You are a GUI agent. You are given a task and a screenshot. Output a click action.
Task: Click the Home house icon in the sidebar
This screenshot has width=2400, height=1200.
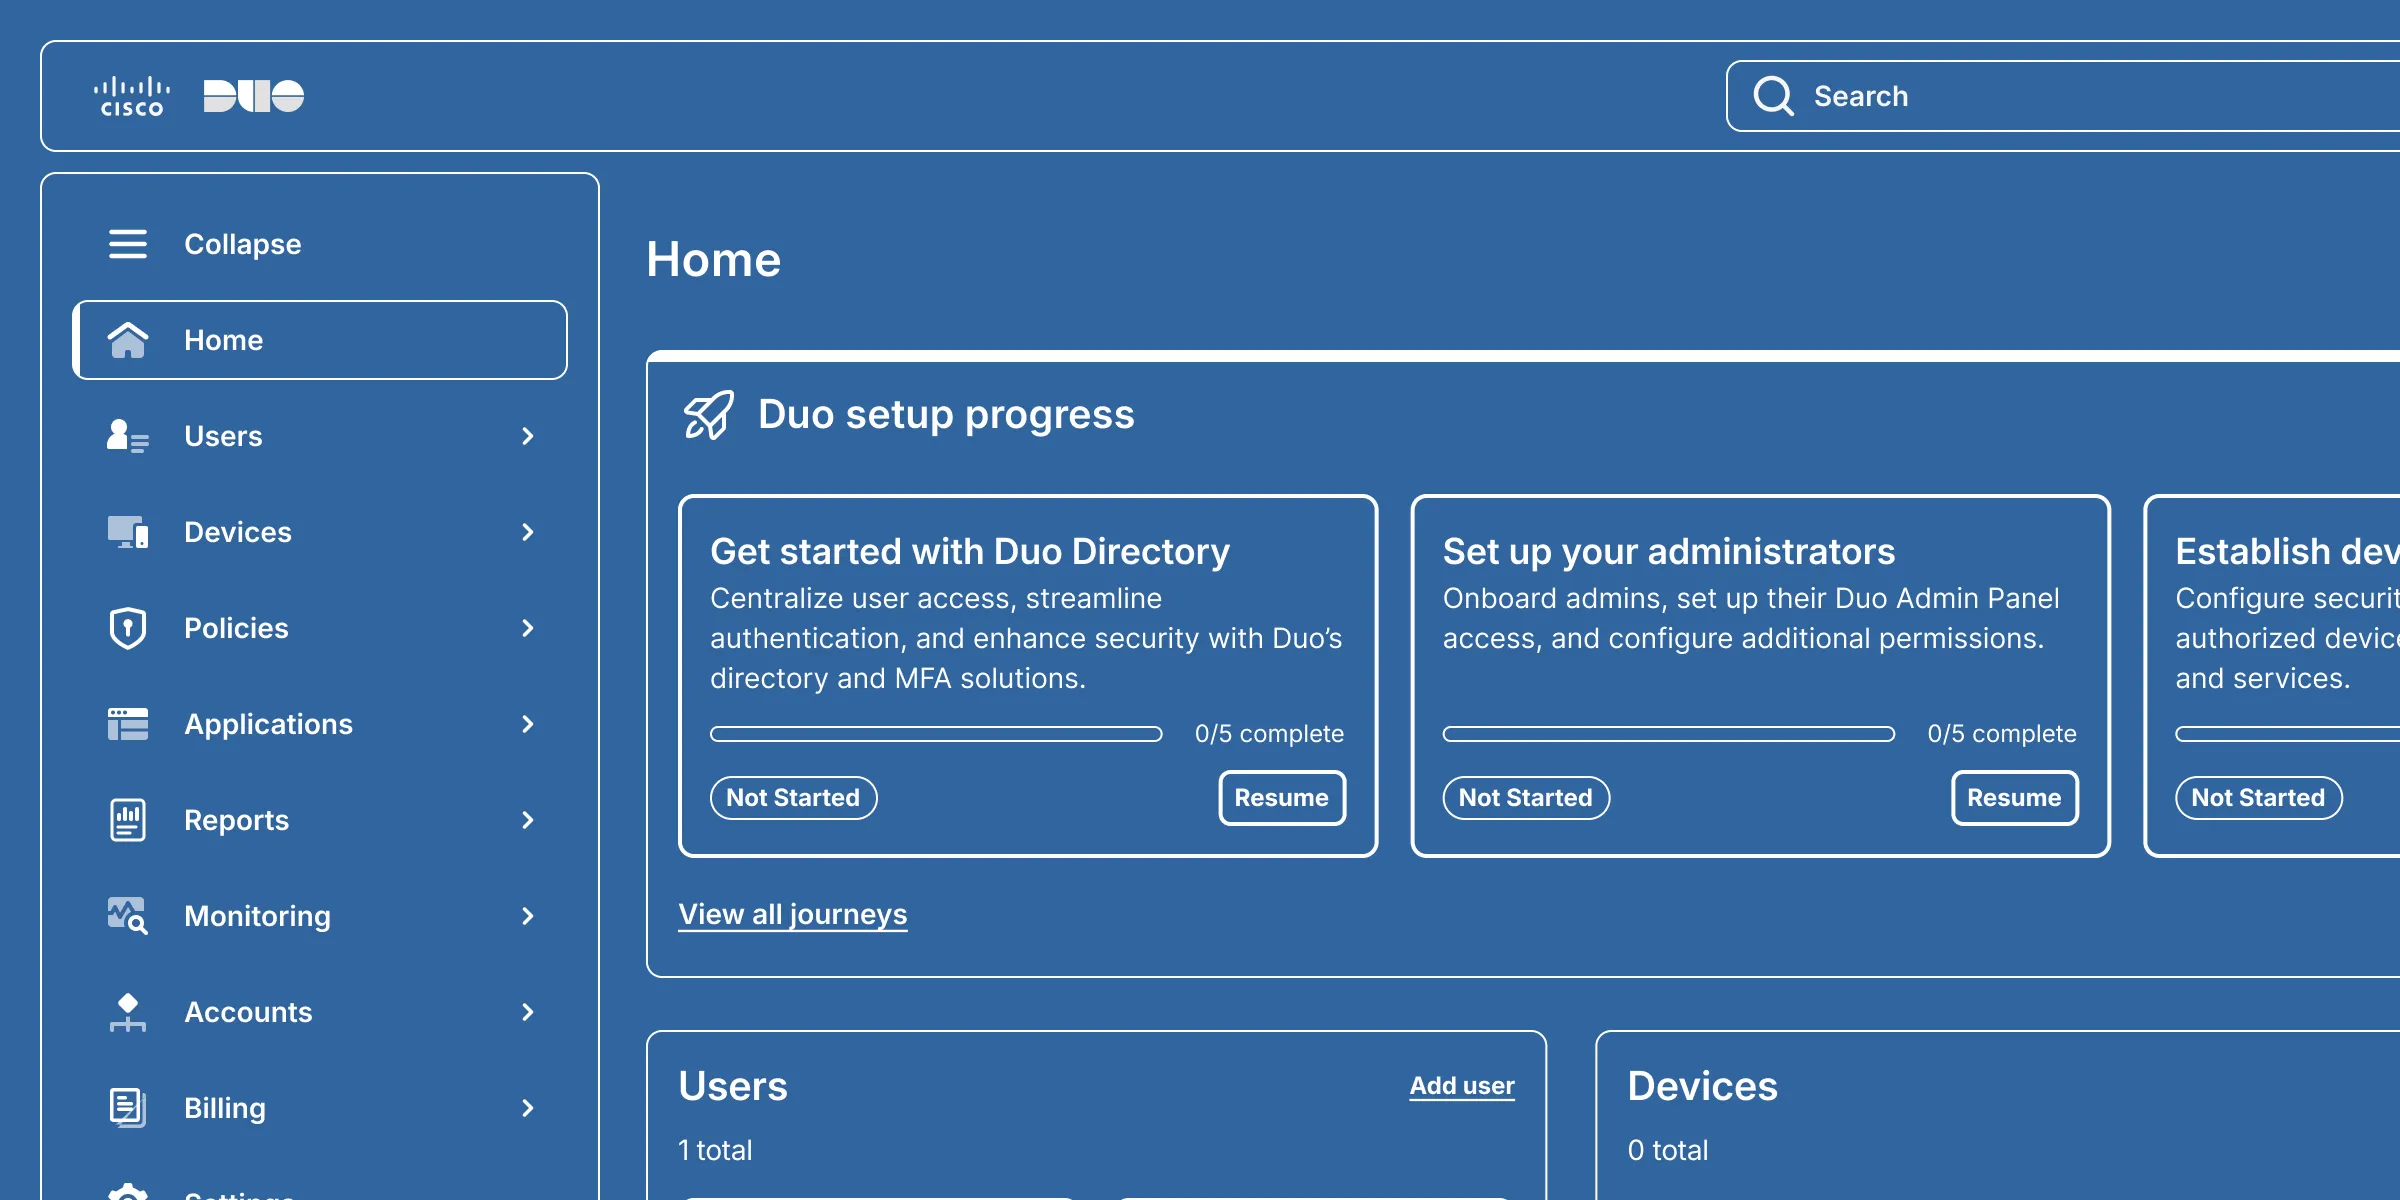[x=128, y=340]
